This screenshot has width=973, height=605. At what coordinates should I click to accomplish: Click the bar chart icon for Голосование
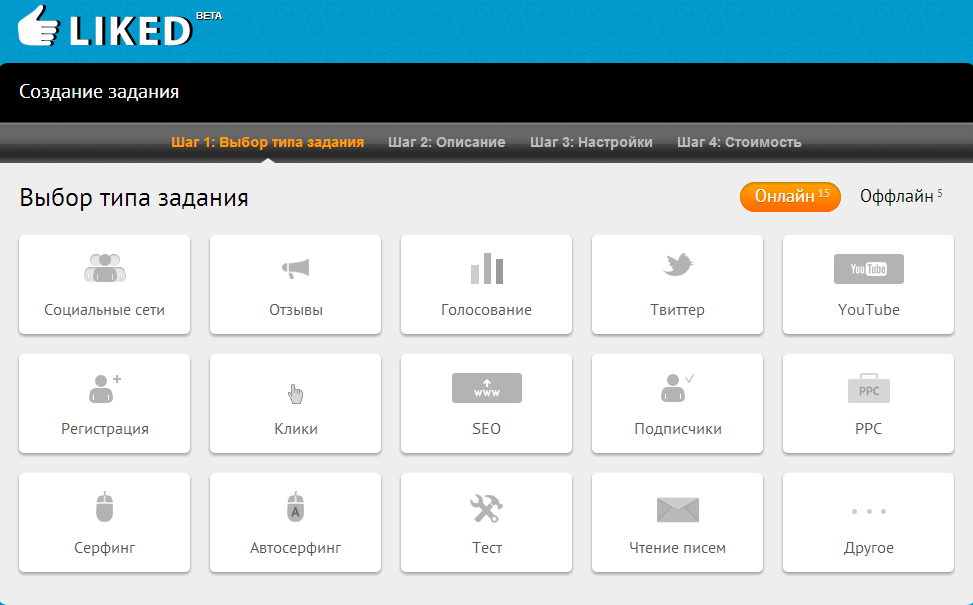pyautogui.click(x=486, y=268)
